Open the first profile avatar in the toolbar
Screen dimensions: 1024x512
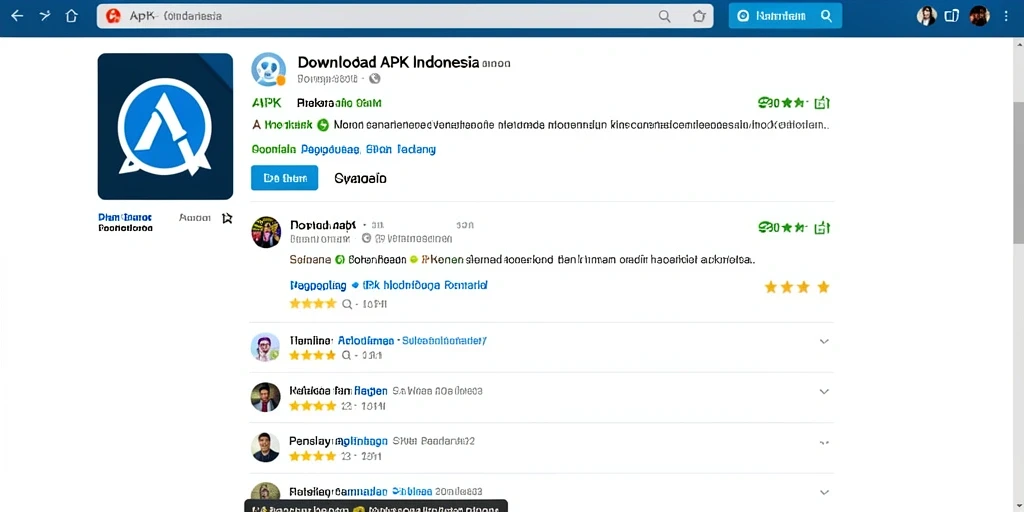tap(926, 16)
